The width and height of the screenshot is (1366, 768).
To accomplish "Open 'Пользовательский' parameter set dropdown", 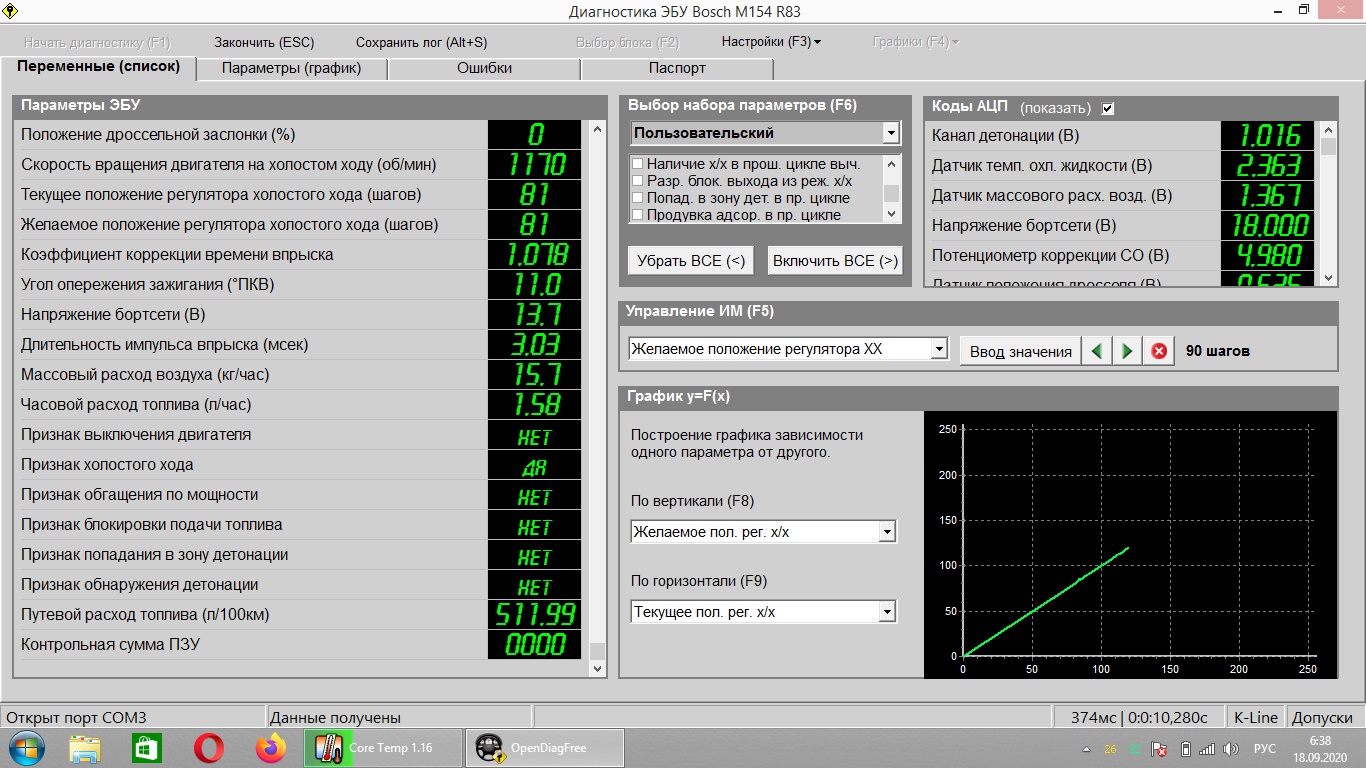I will [x=891, y=133].
